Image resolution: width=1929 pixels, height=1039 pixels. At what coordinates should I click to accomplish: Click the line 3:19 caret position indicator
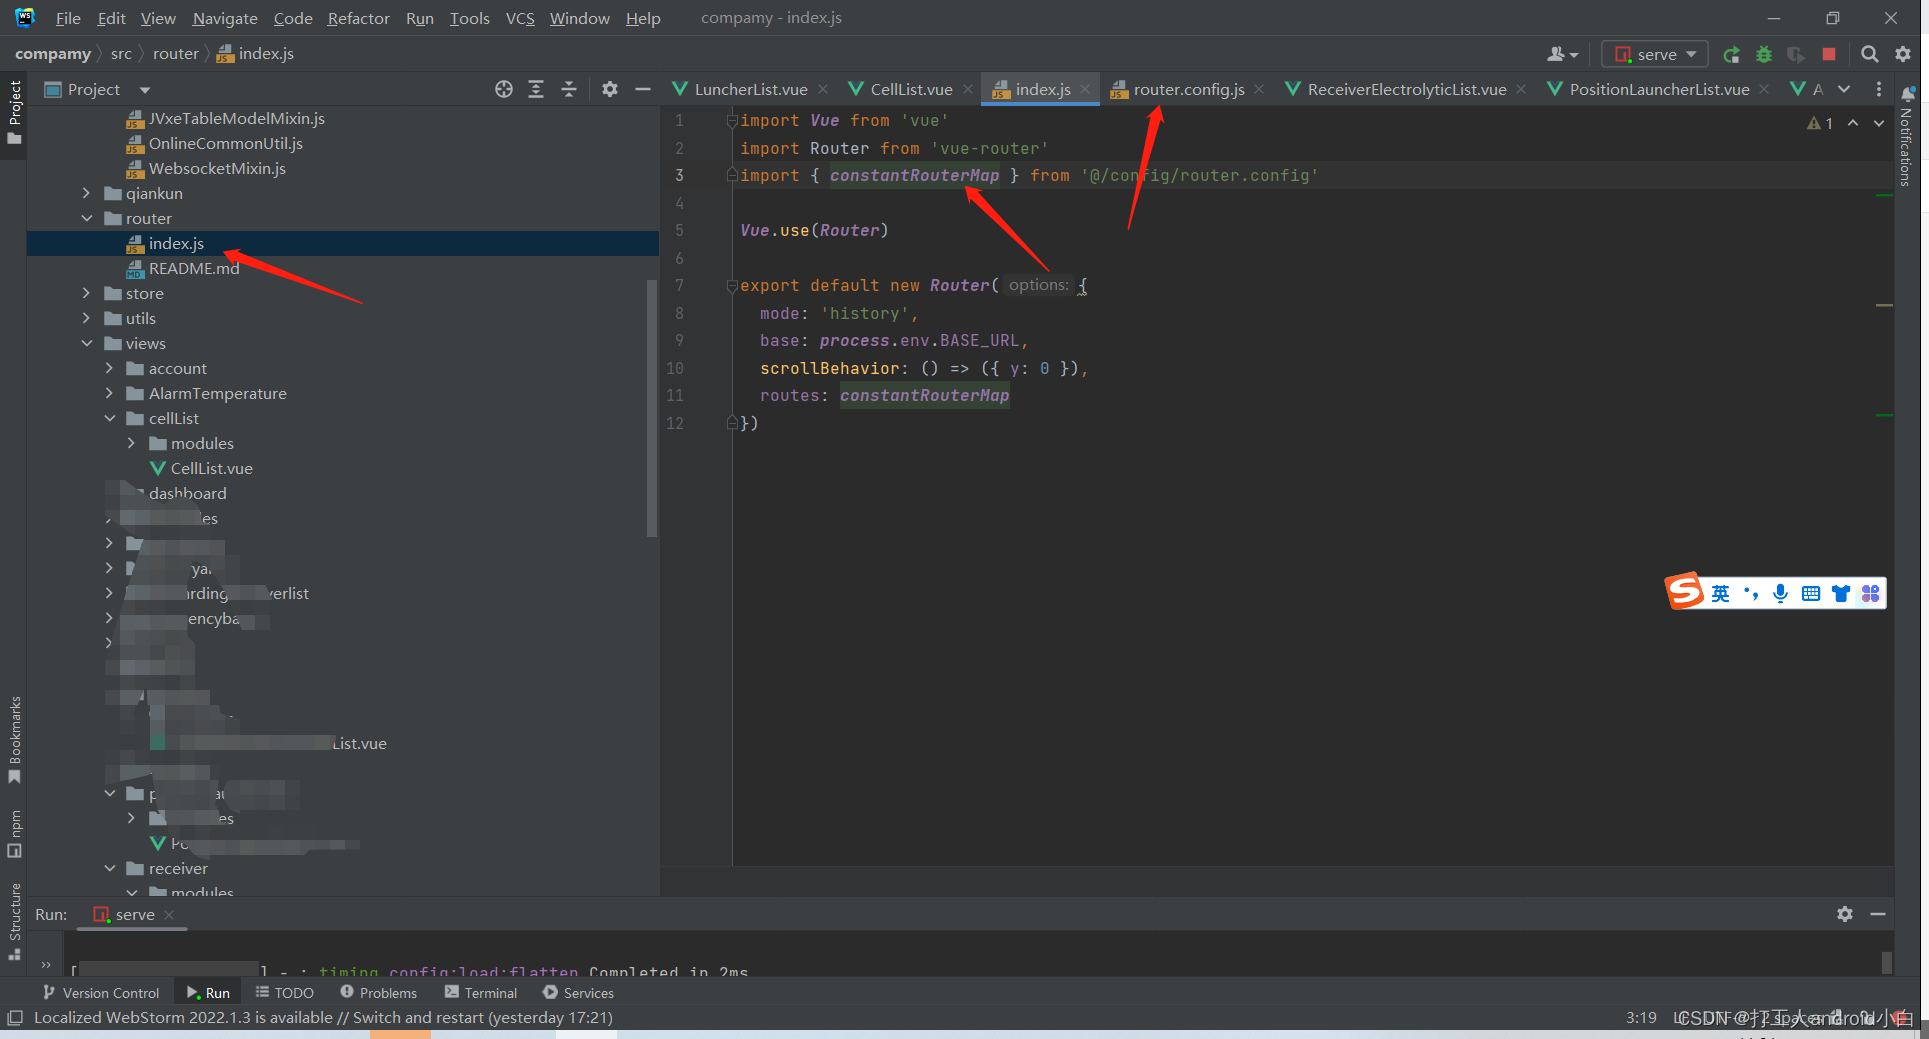coord(1641,1017)
